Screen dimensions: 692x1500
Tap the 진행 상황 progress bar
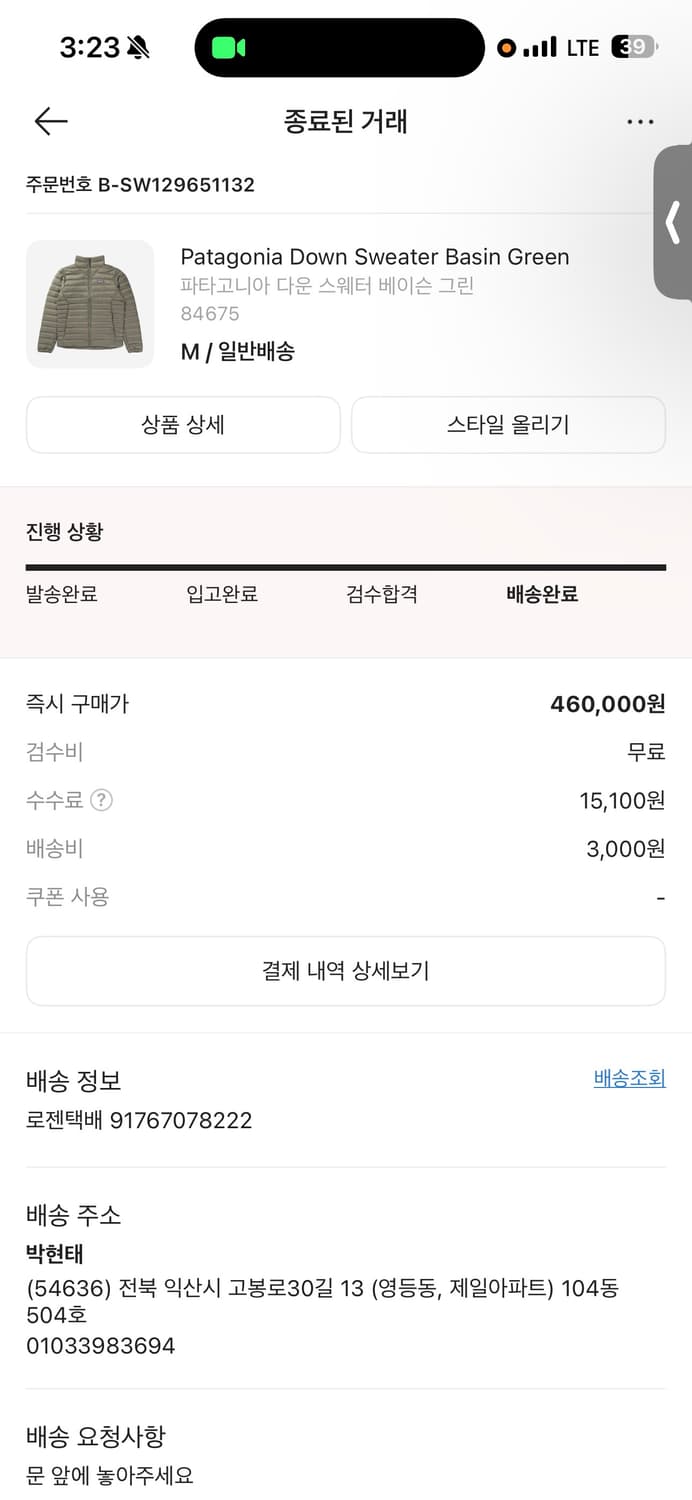346,568
